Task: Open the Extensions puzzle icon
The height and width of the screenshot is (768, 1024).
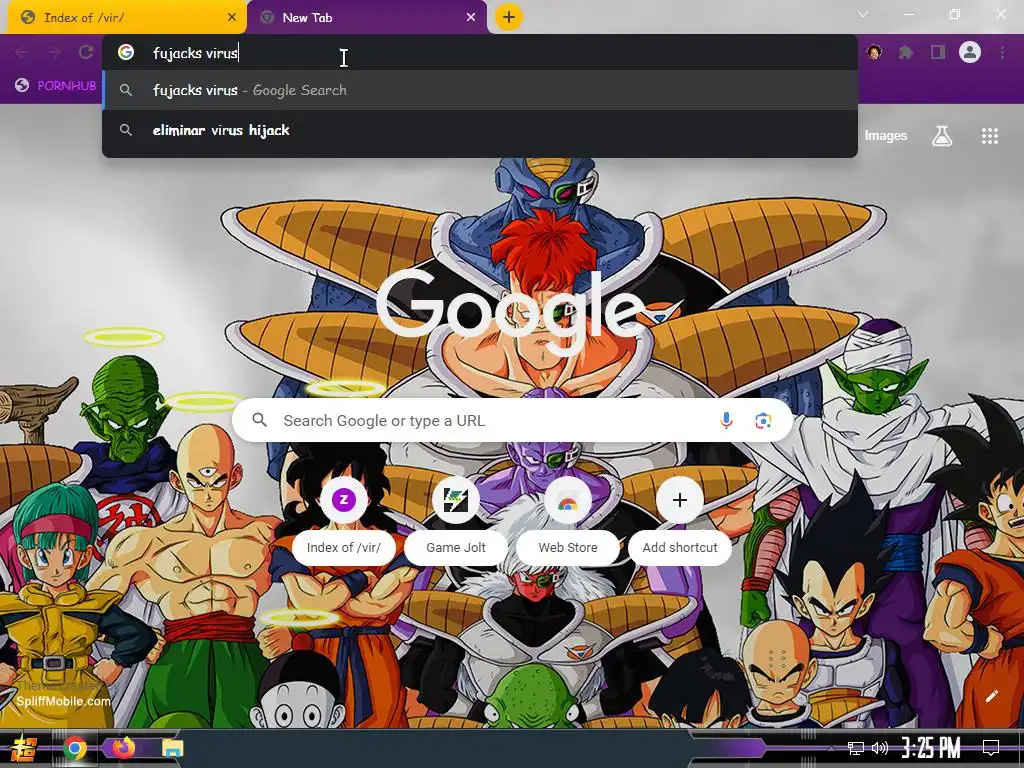Action: click(906, 52)
